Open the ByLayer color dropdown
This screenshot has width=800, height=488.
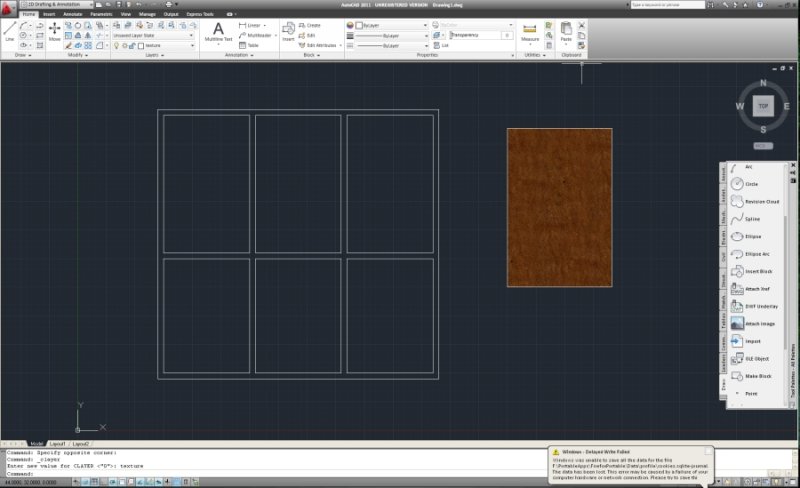point(391,25)
